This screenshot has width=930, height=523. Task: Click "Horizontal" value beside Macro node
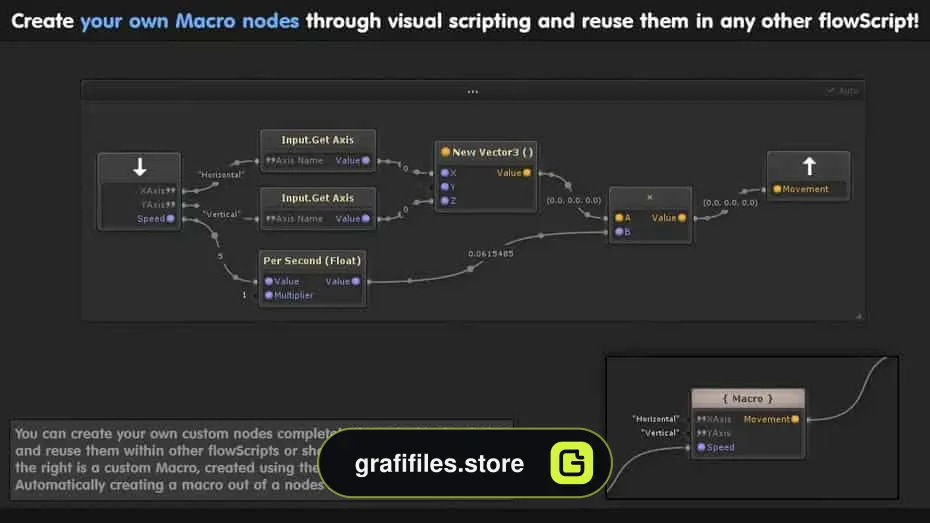click(656, 419)
